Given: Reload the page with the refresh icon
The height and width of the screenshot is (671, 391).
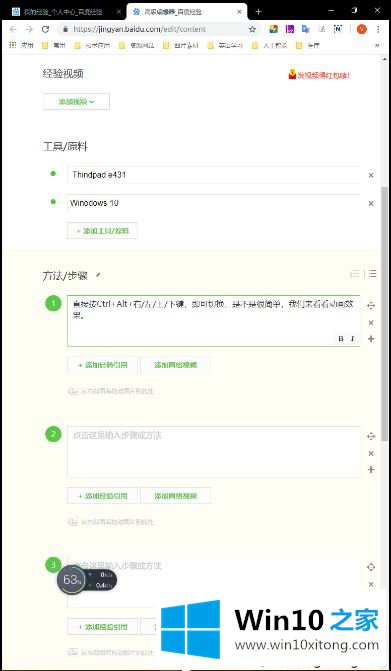Looking at the screenshot, I should 45,29.
